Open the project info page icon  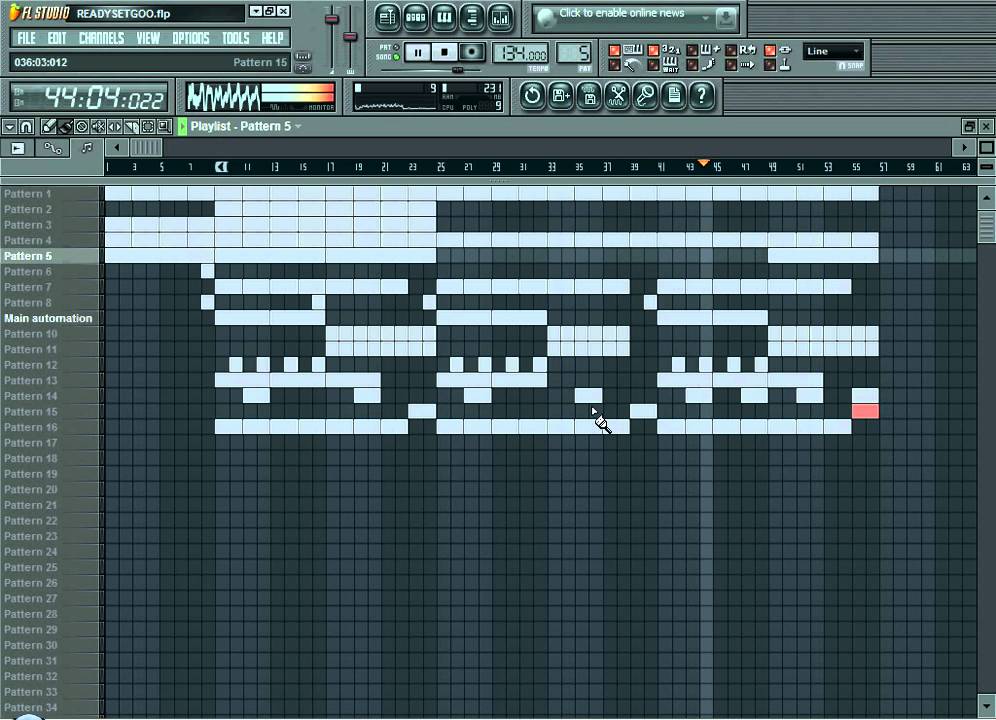(674, 96)
